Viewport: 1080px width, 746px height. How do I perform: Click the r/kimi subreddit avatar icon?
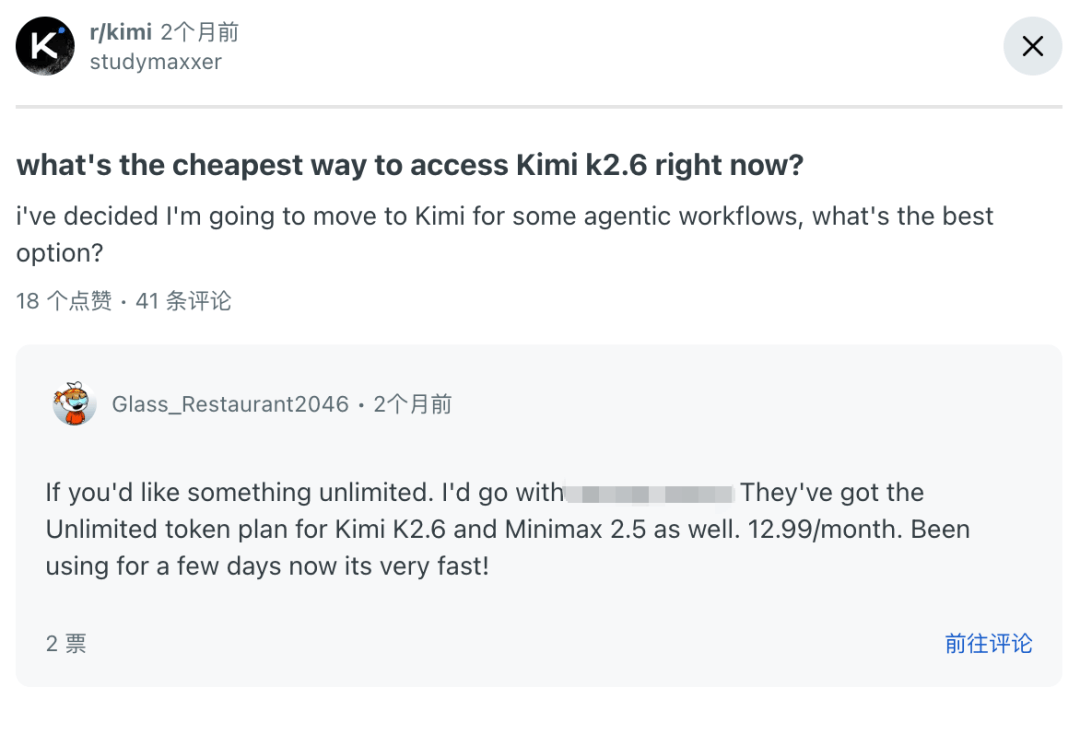45,46
